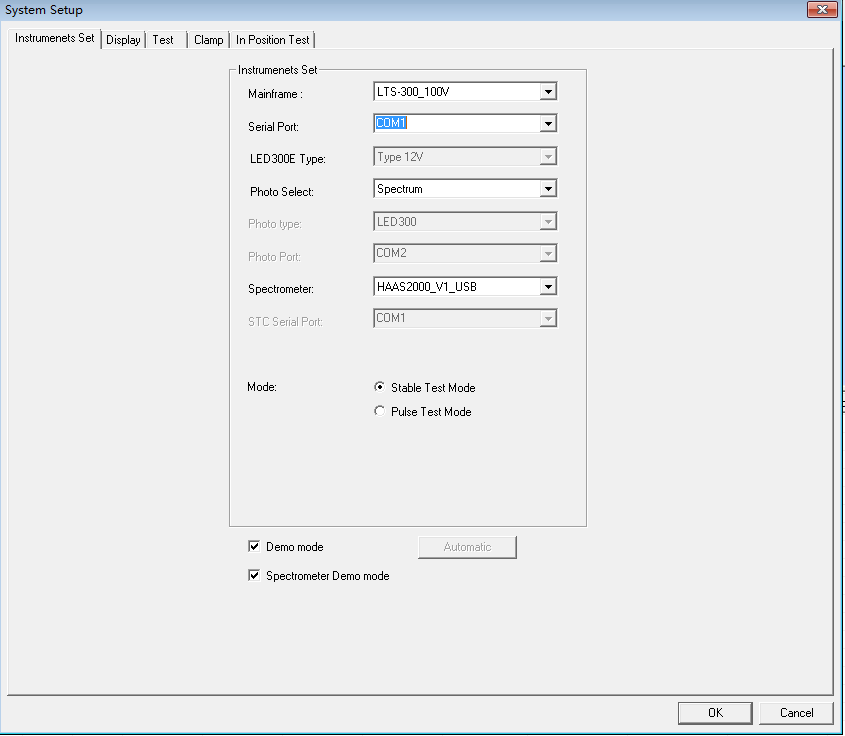The width and height of the screenshot is (845, 736).
Task: Toggle Spectrometer Demo mode checkbox
Action: 254,576
